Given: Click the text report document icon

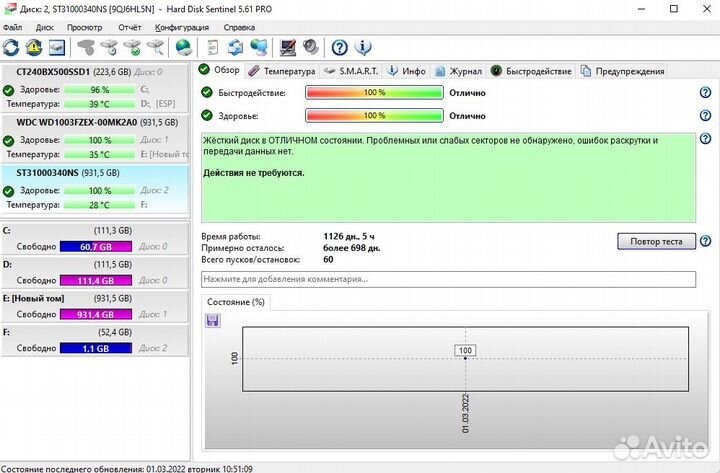Looking at the screenshot, I should click(x=212, y=47).
